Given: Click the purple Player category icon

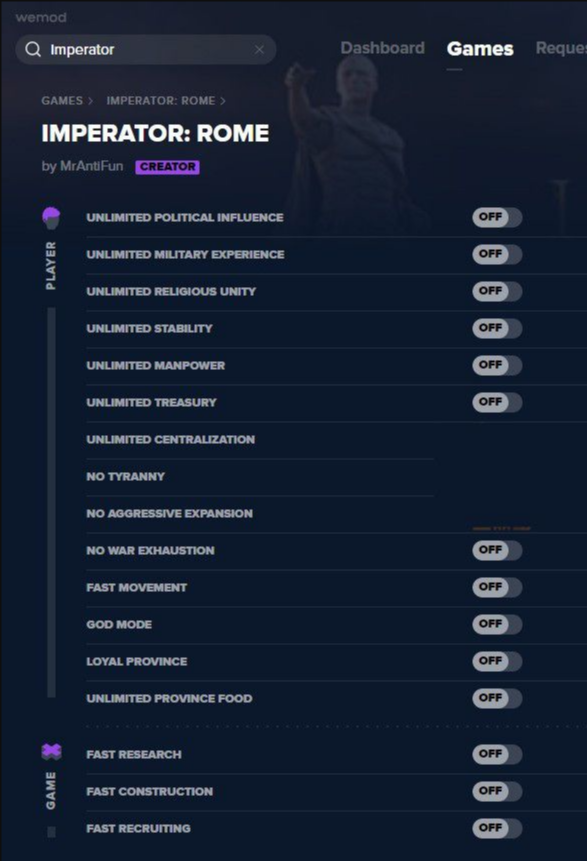Looking at the screenshot, I should click(51, 218).
